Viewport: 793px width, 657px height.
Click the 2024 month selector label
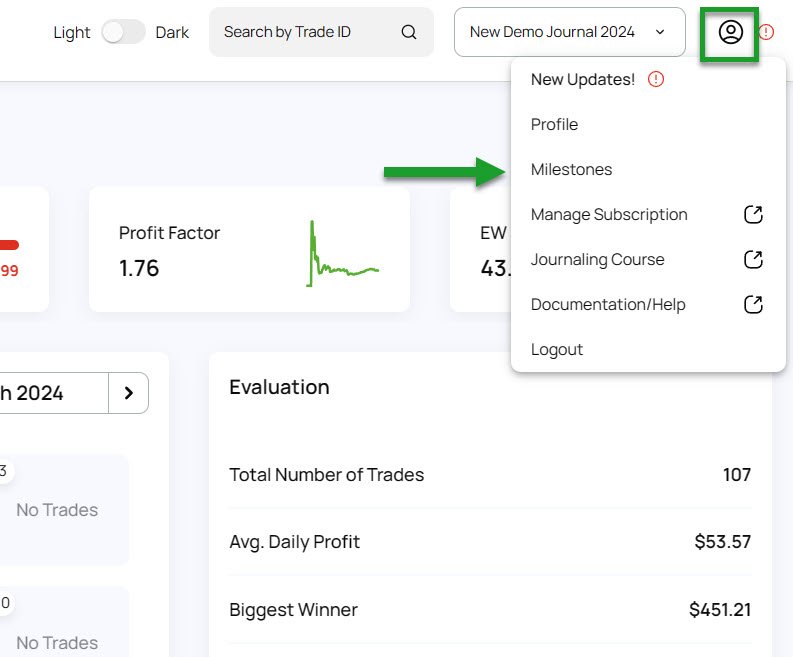(31, 393)
